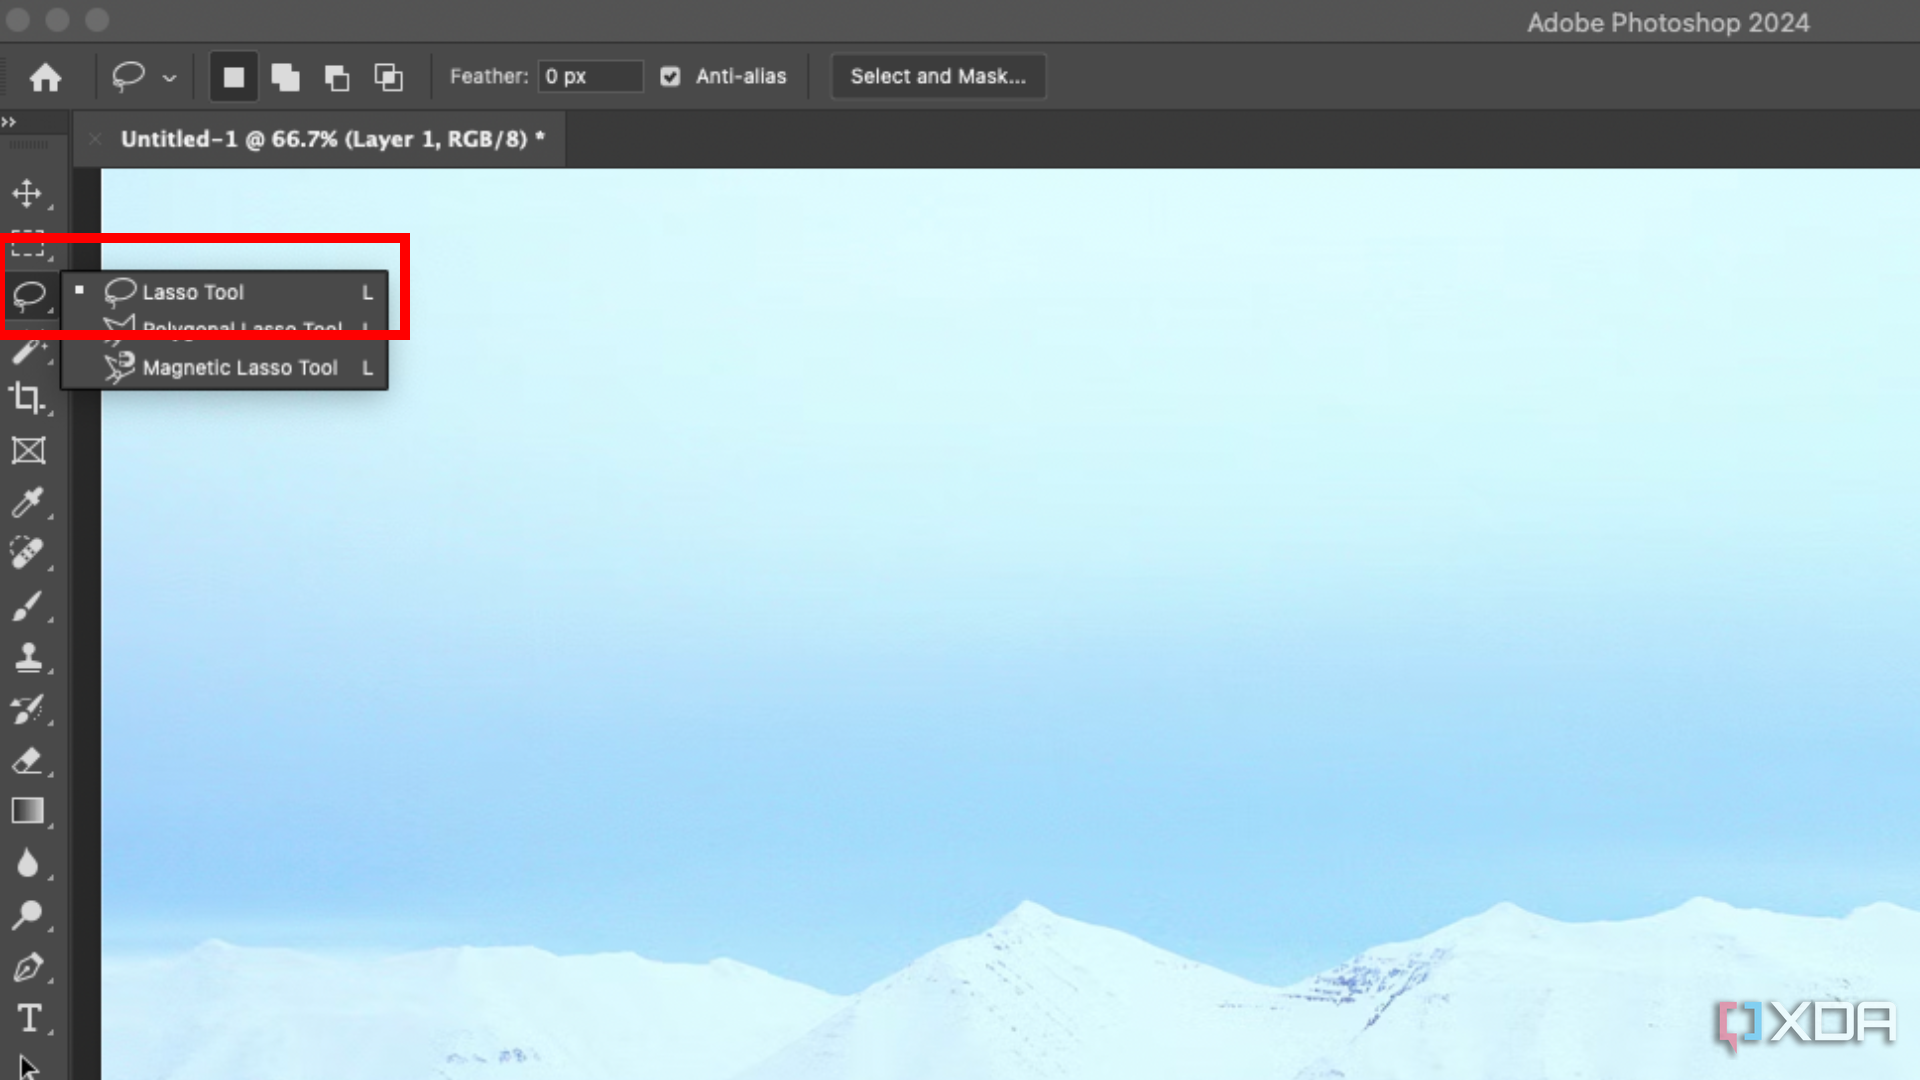Select the Gradient tool
This screenshot has height=1080, width=1920.
point(28,811)
